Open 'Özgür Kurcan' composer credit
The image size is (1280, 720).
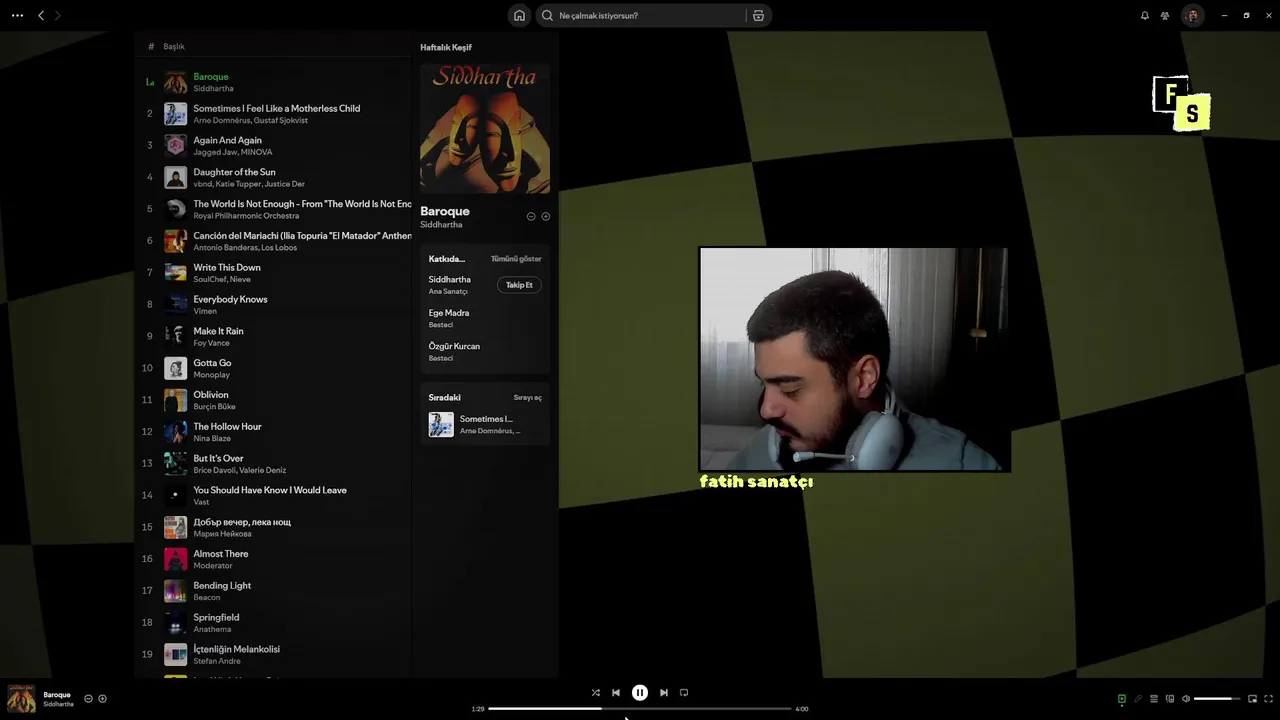[454, 346]
